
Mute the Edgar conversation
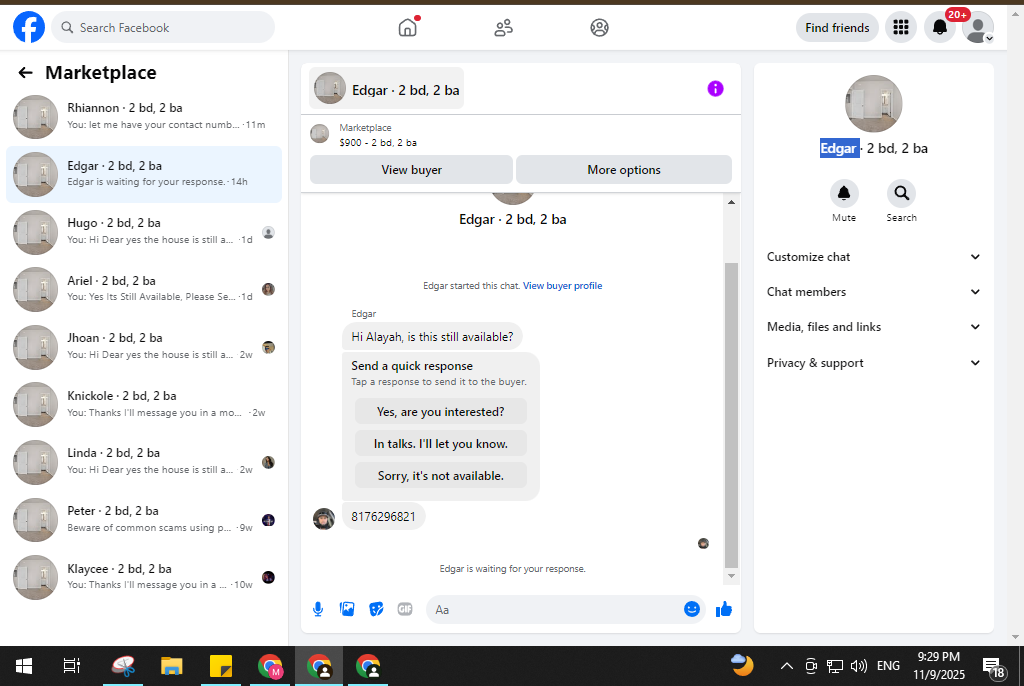pyautogui.click(x=844, y=193)
